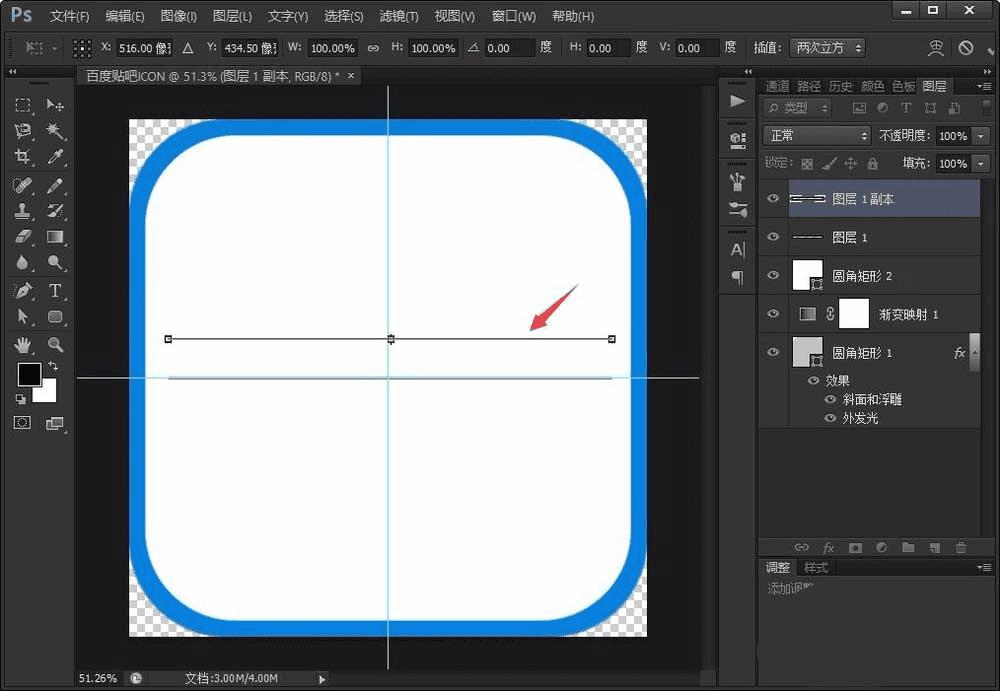
Task: Select the Magic Wand tool
Action: coord(55,131)
